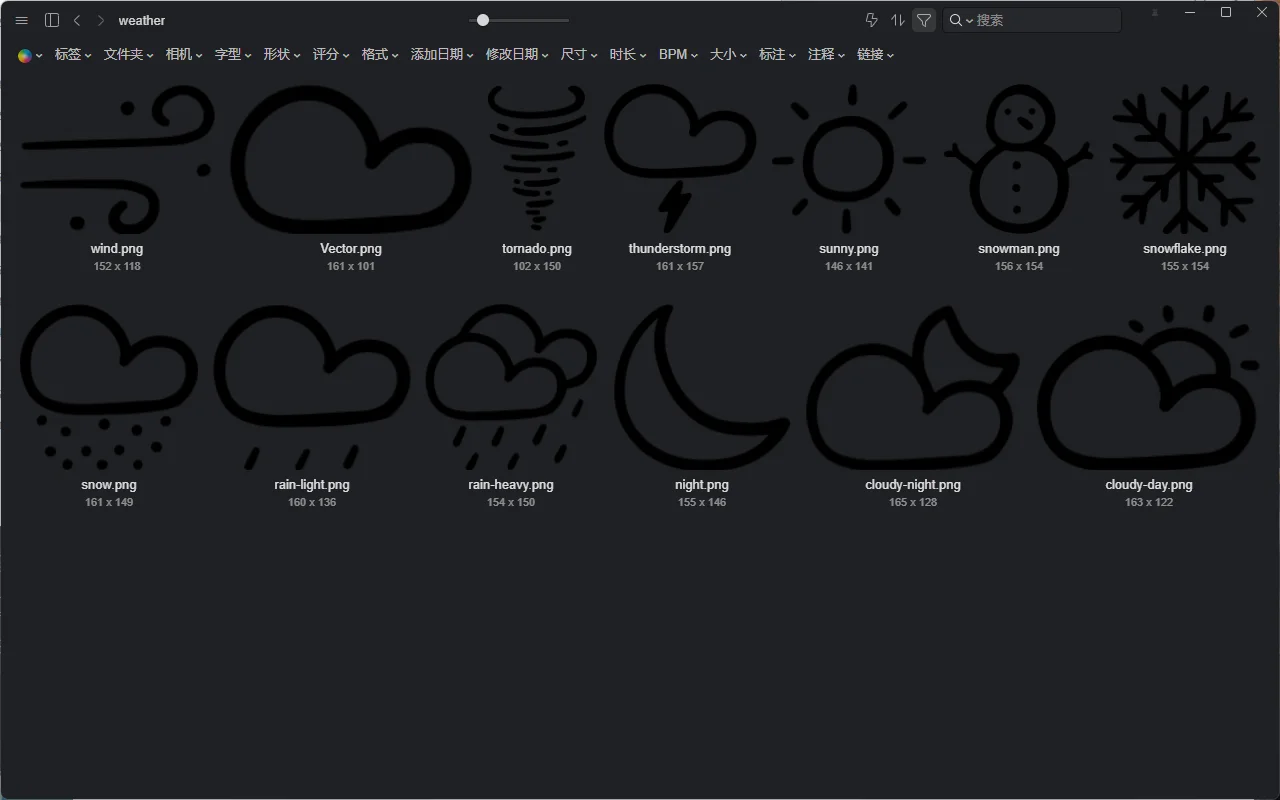Open search scope magnifier dropdown
The height and width of the screenshot is (800, 1280).
961,20
